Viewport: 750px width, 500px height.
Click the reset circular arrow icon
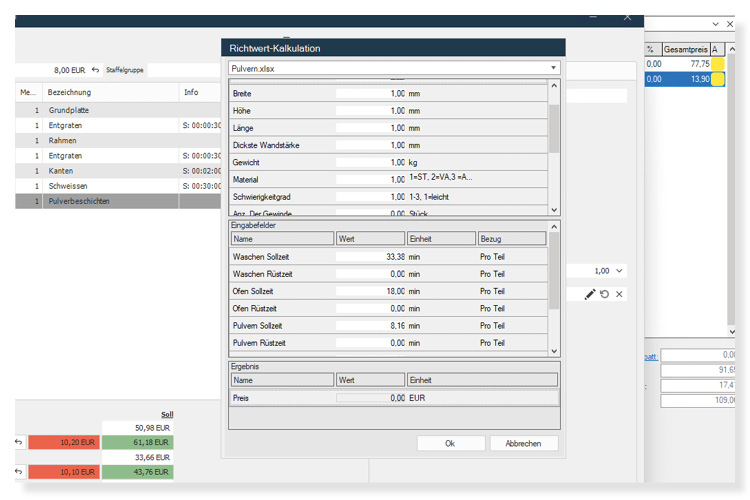click(605, 294)
